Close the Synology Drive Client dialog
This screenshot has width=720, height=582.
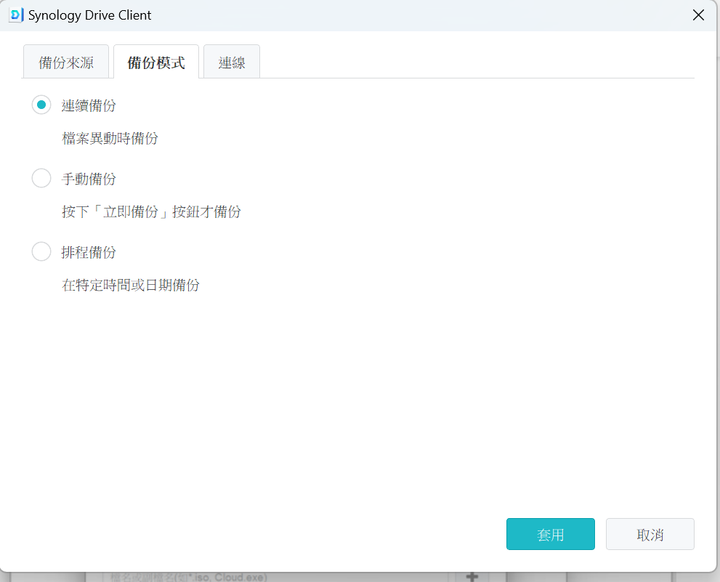tap(698, 15)
